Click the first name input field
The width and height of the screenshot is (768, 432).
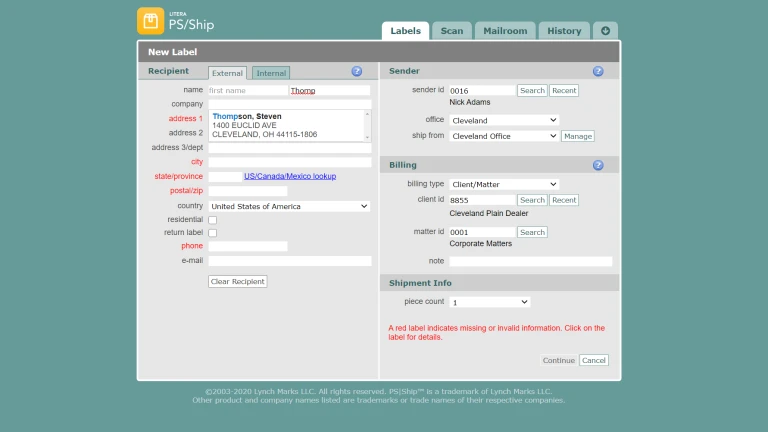[x=248, y=91]
